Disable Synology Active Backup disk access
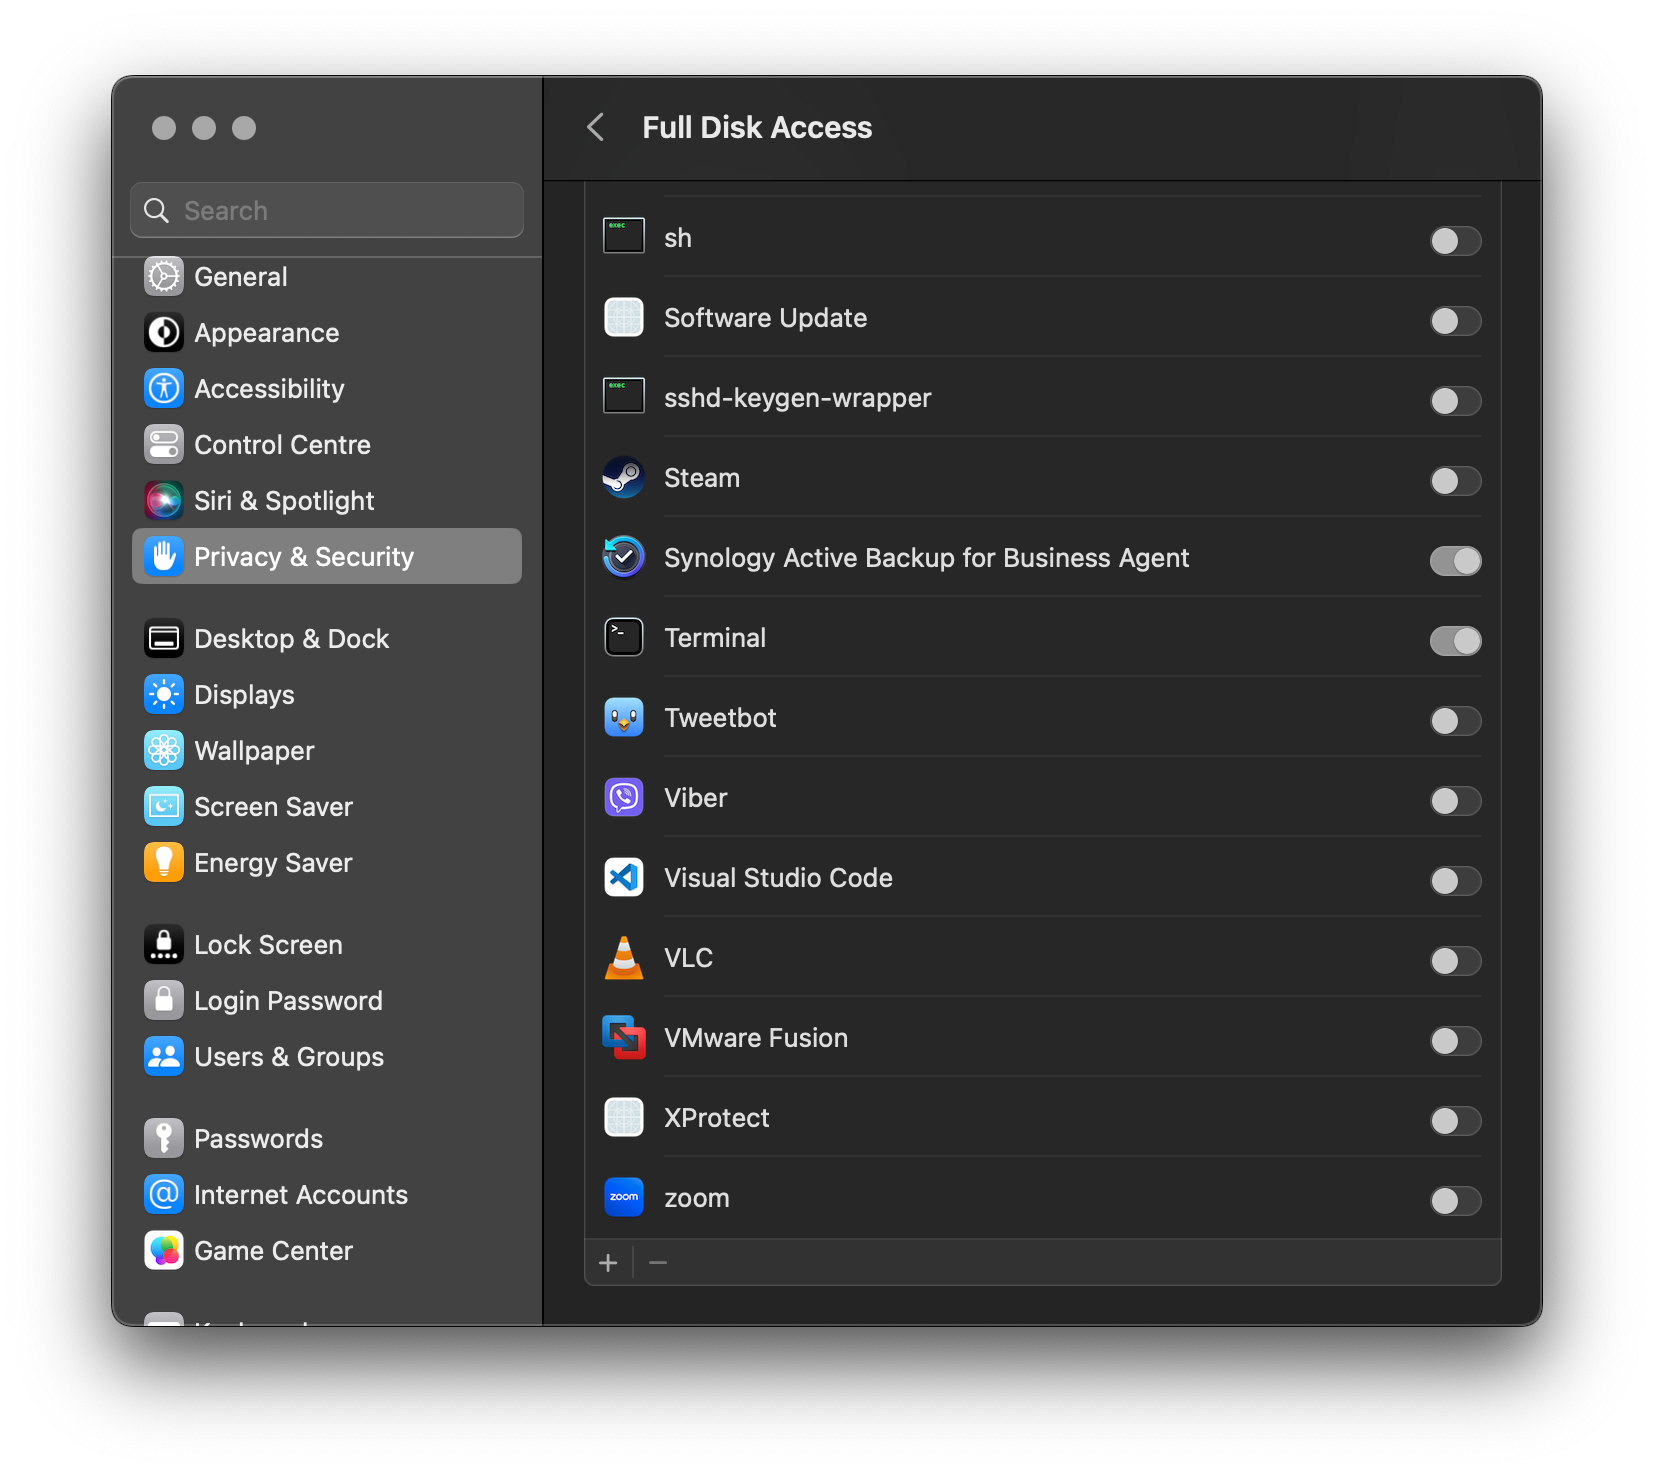Image resolution: width=1654 pixels, height=1474 pixels. click(x=1455, y=561)
